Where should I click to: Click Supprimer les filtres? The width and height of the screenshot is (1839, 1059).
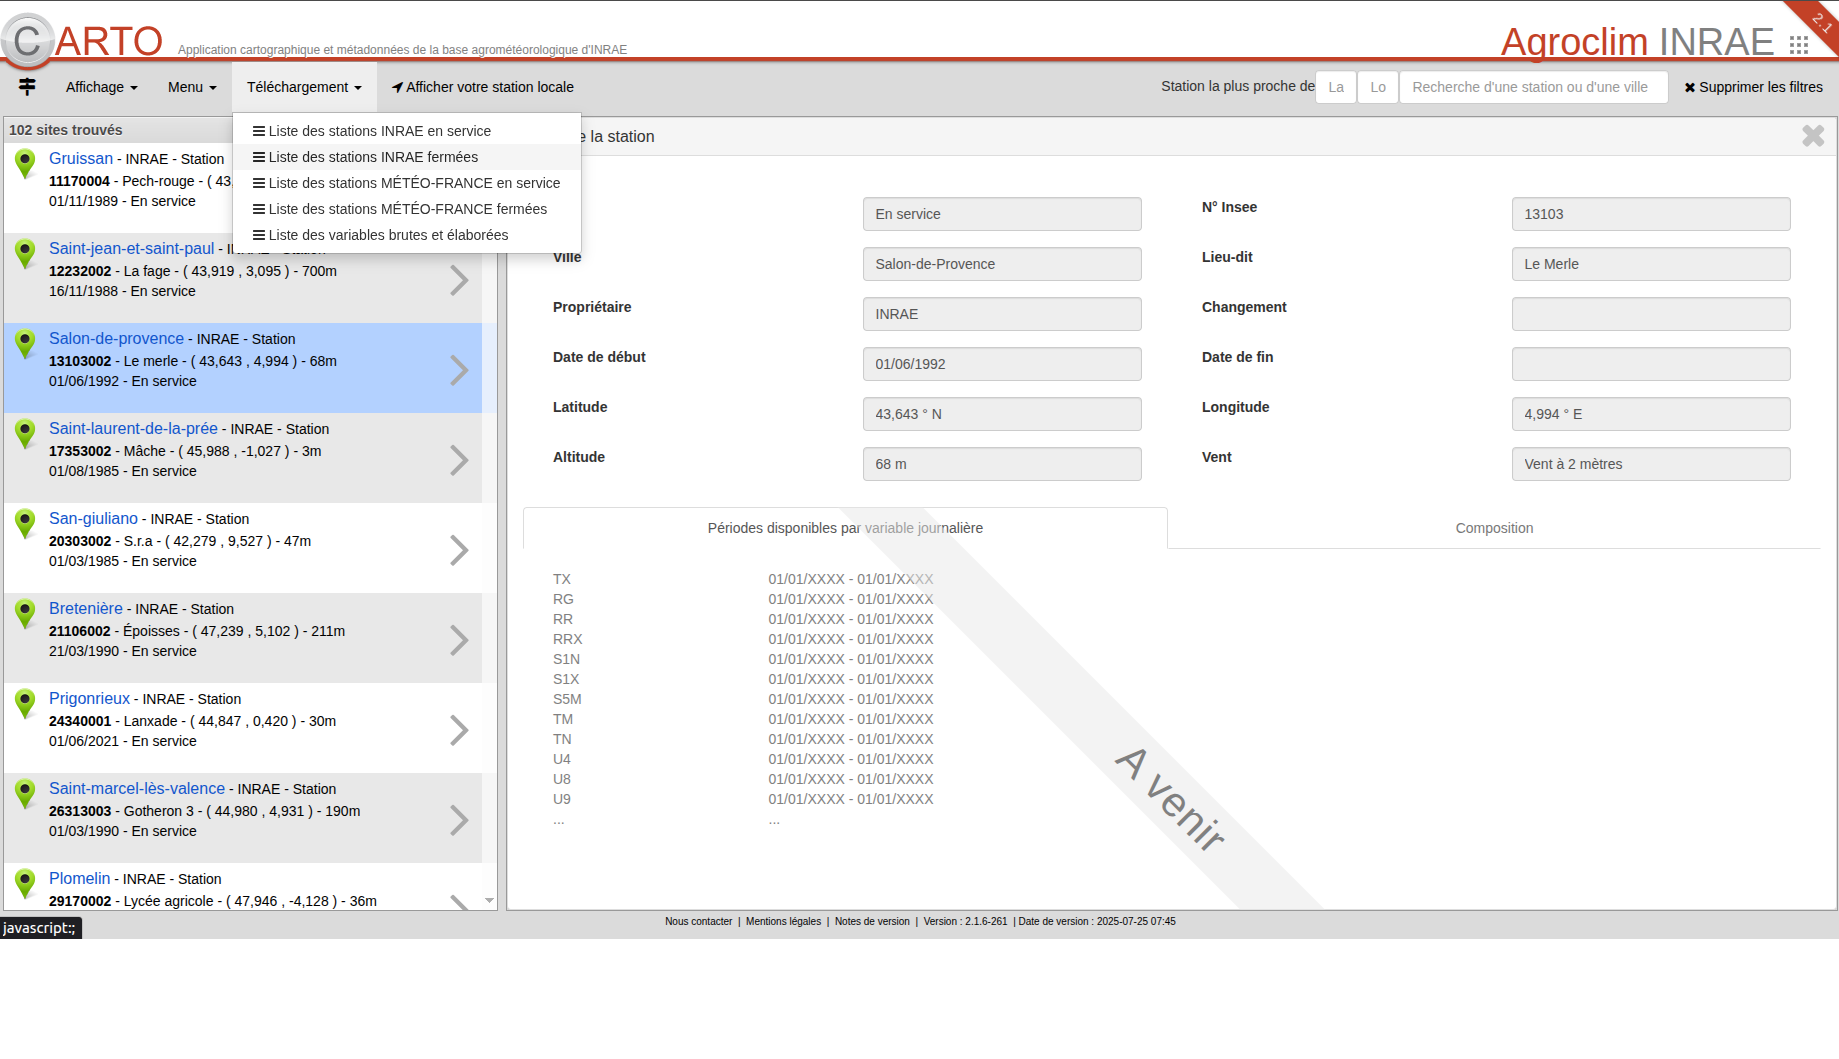coord(1753,87)
